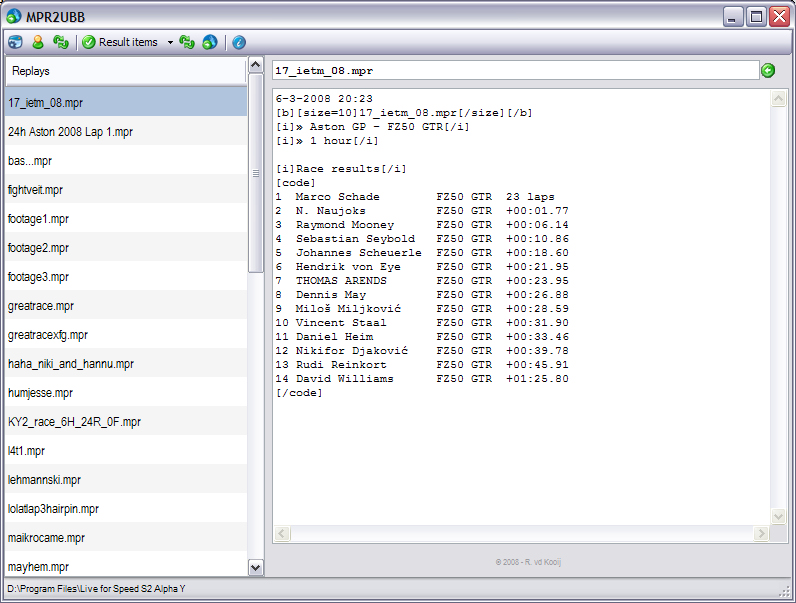Click the Daniel Heim result line
Screen dimensions: 796x603
422,337
